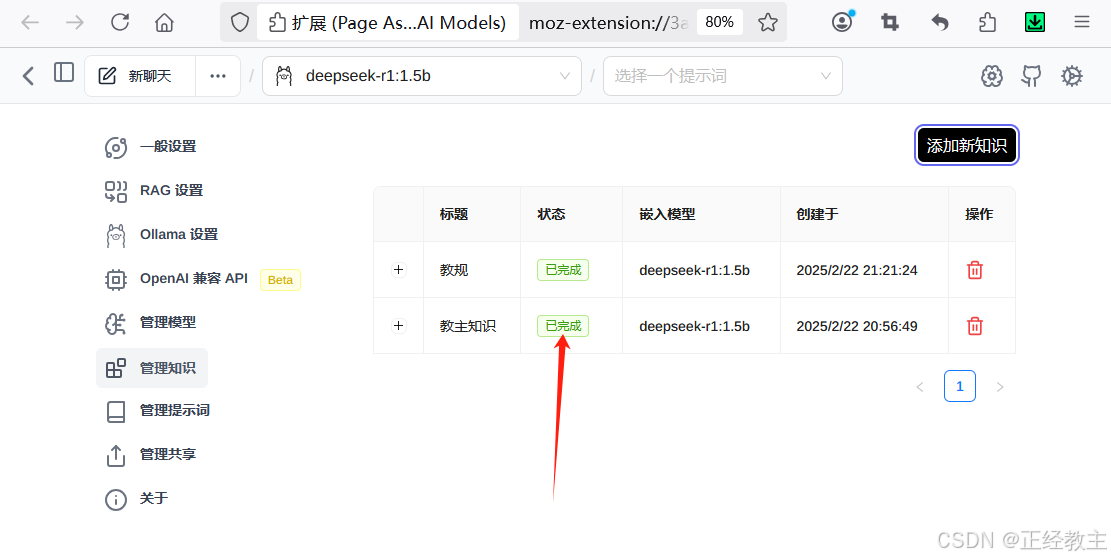Screen dimensions: 1111x560
Task: Go back with browser back arrow
Action: point(30,23)
